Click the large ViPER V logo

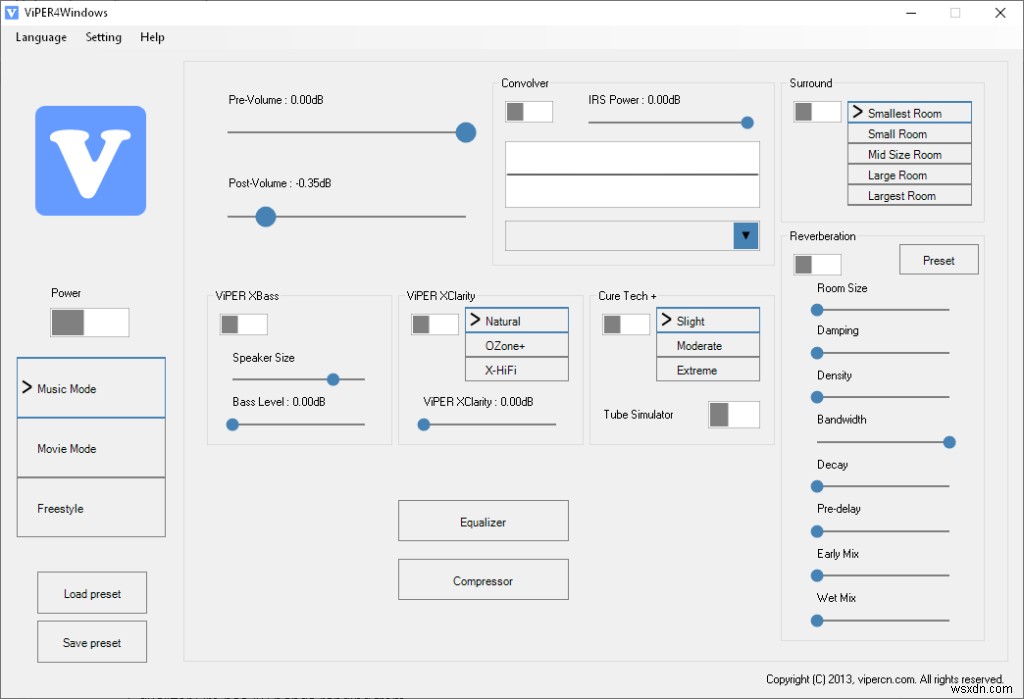pos(91,161)
